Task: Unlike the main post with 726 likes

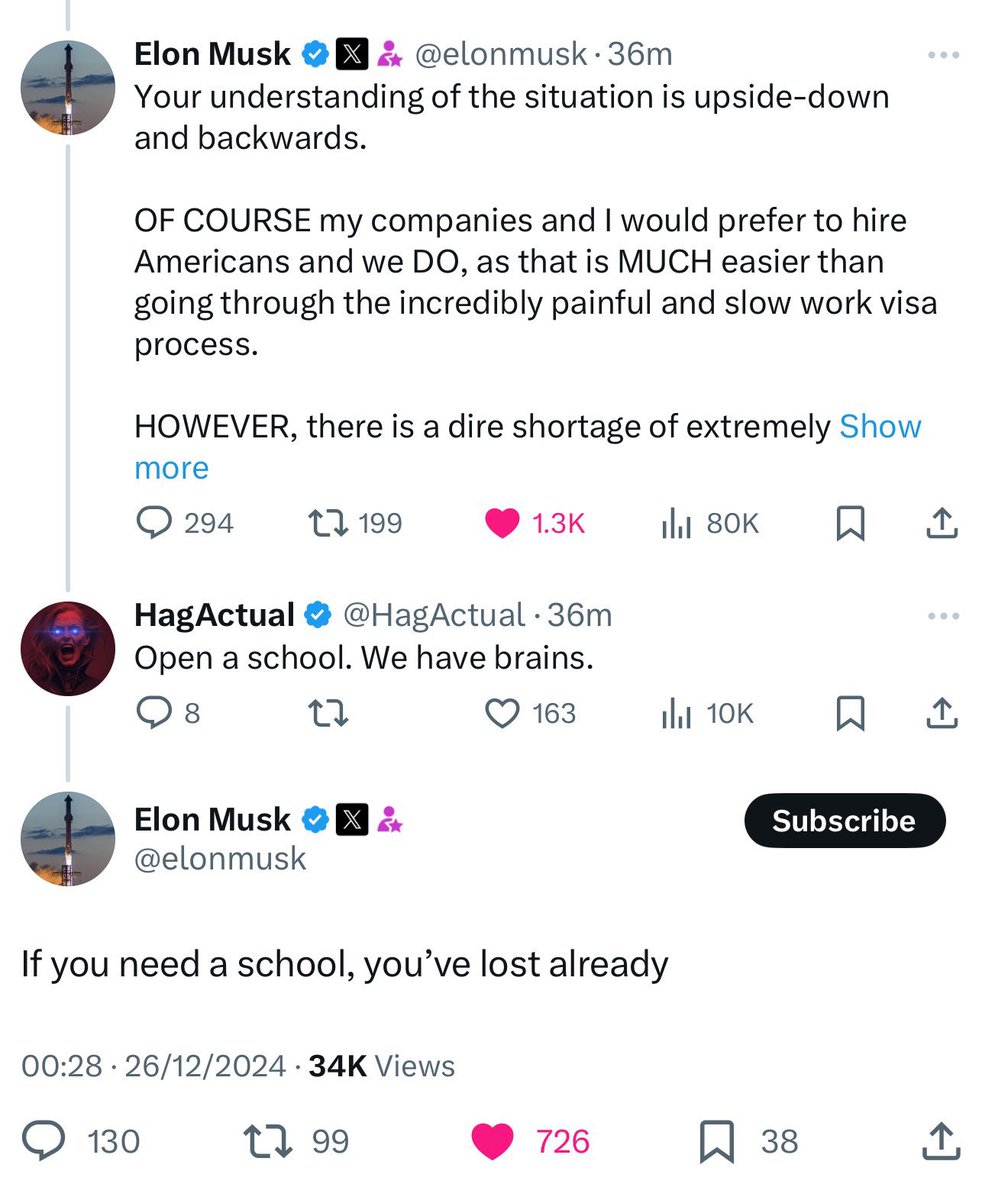Action: click(492, 1141)
